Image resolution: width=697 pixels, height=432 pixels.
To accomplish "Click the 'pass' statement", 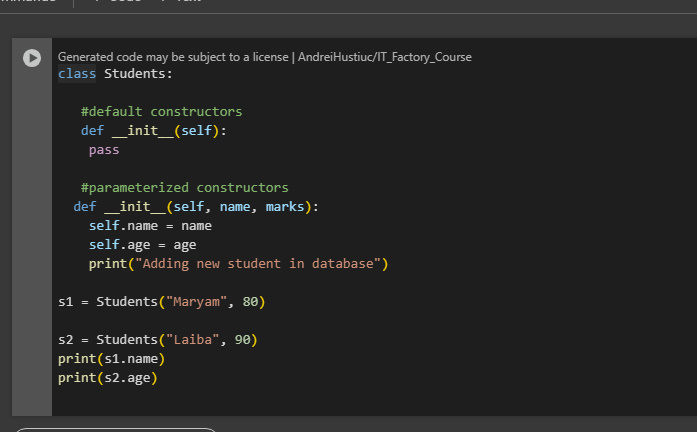I will point(104,150).
